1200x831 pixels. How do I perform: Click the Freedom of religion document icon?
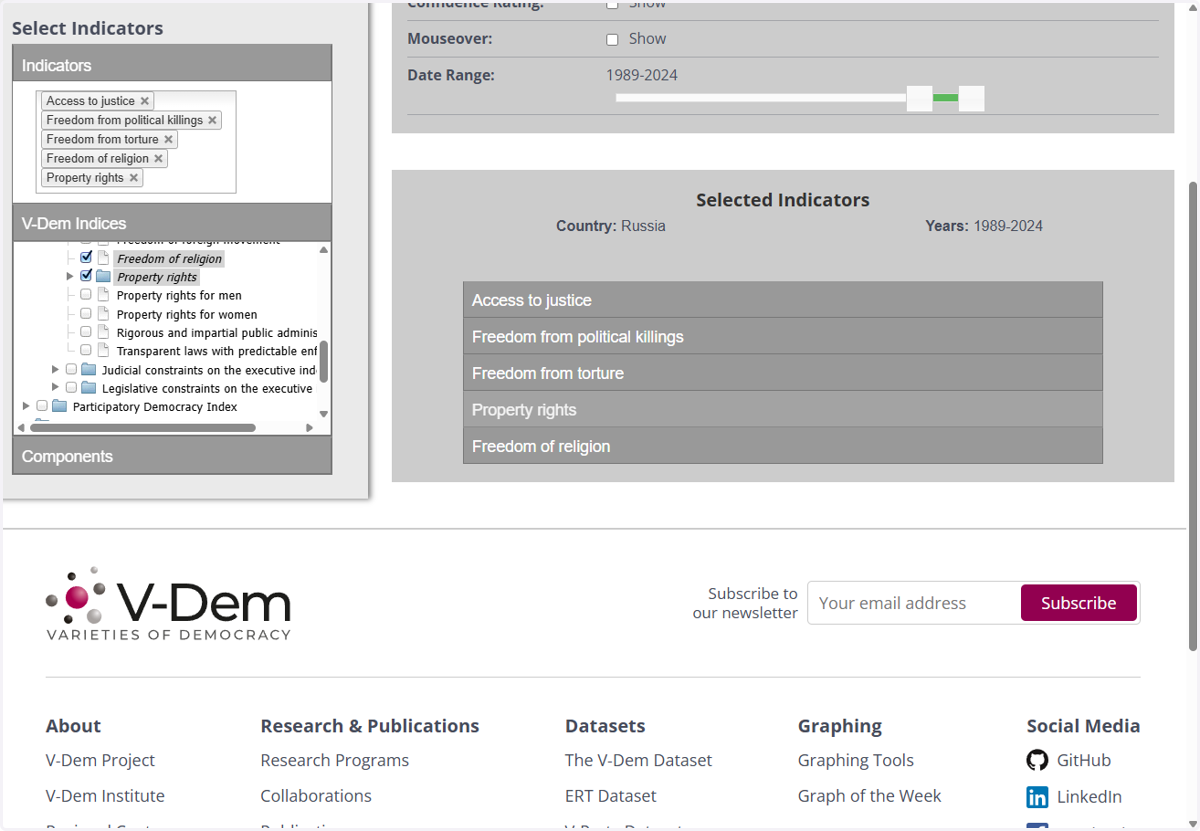[x=103, y=258]
